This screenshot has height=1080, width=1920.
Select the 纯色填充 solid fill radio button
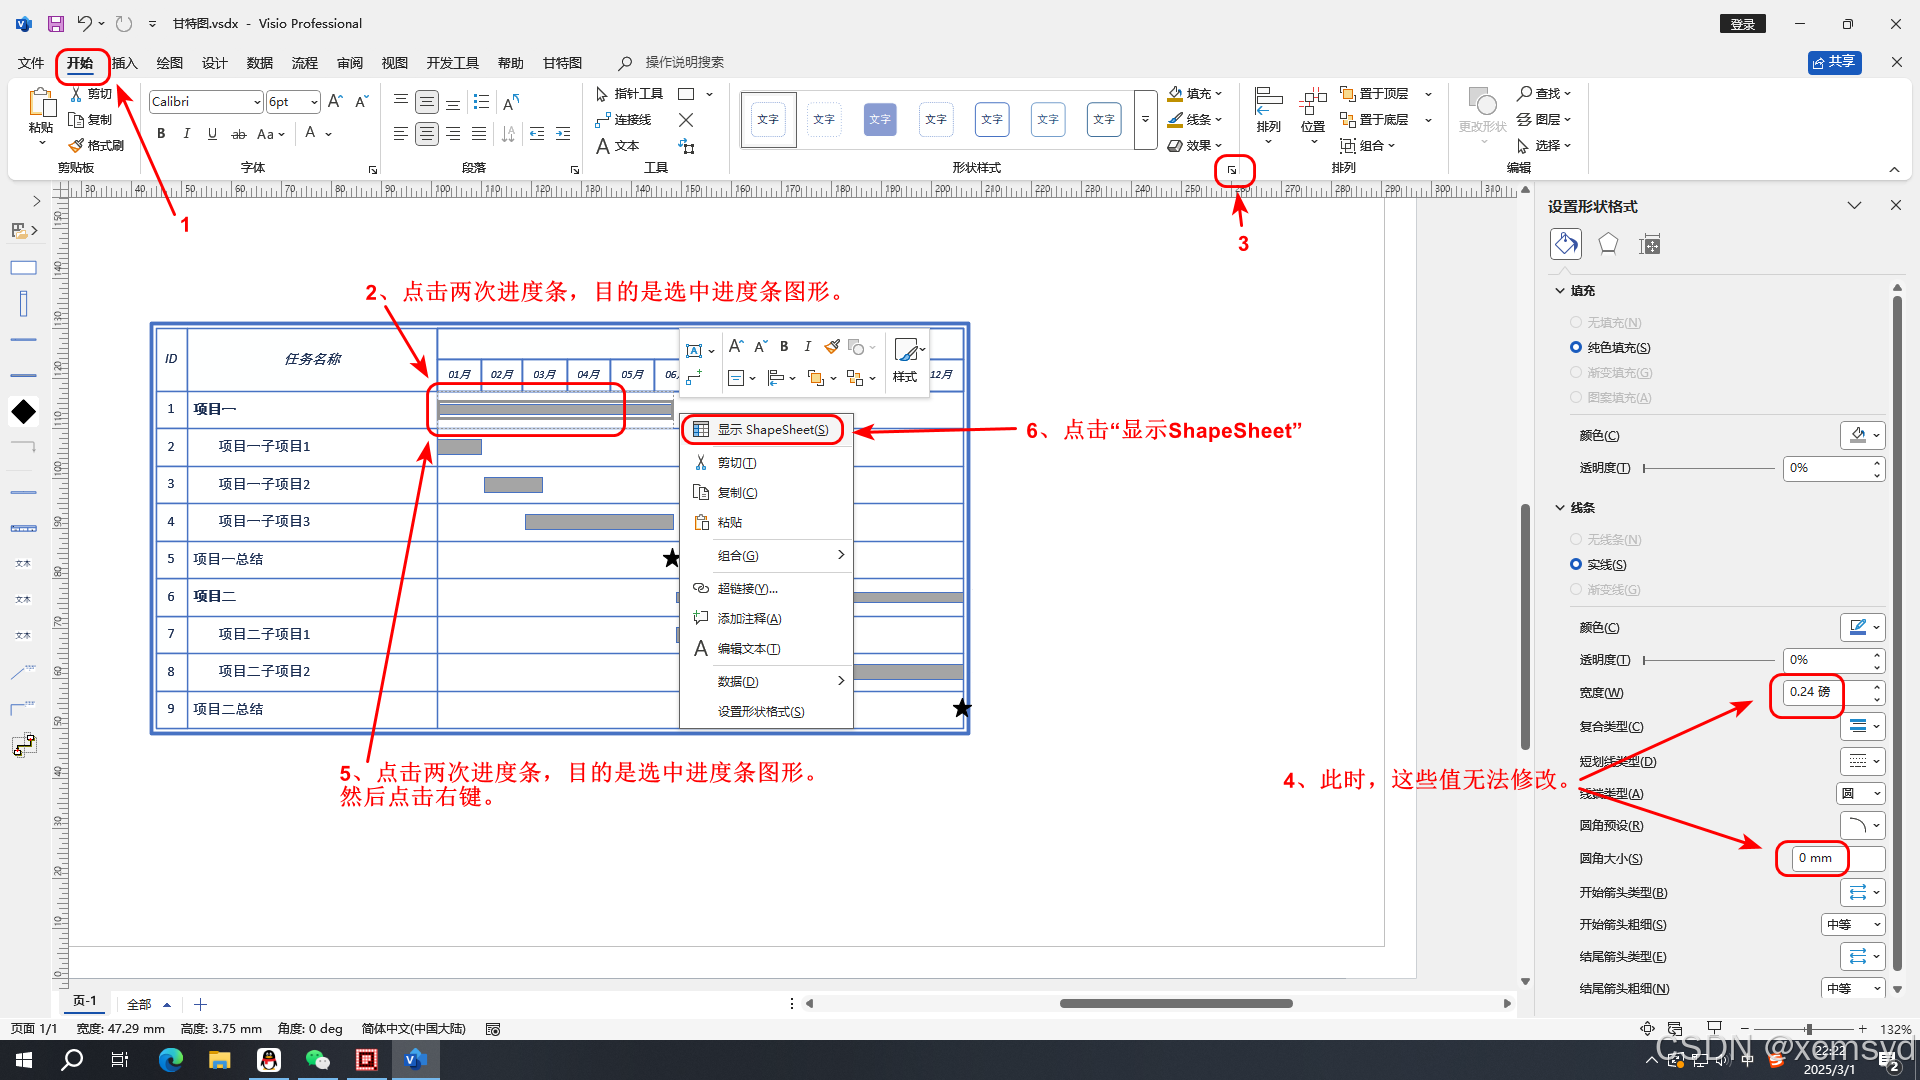[x=1576, y=348]
